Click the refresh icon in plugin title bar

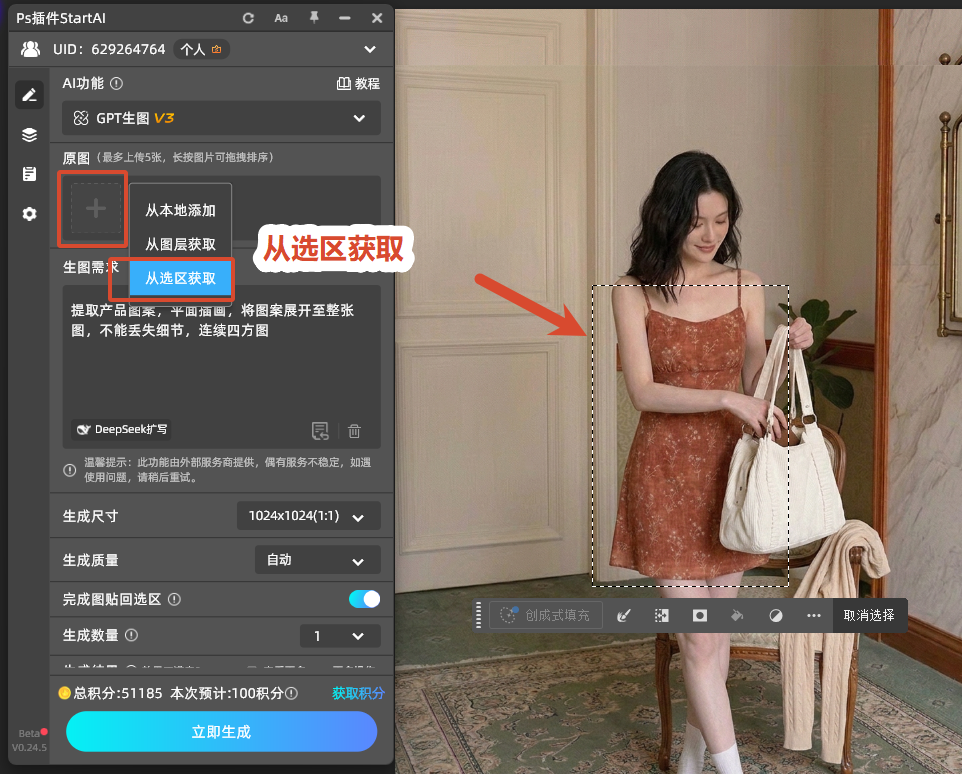248,18
